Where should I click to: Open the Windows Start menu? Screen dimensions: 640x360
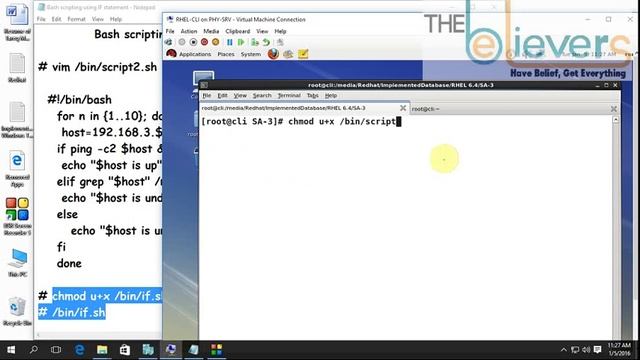(x=11, y=350)
